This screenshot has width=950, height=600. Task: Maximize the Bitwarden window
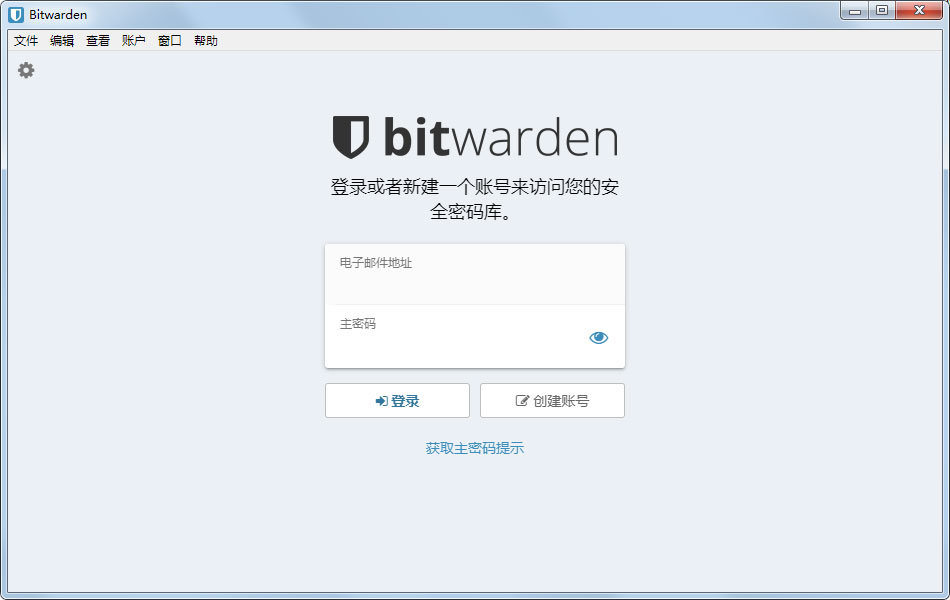pyautogui.click(x=882, y=11)
